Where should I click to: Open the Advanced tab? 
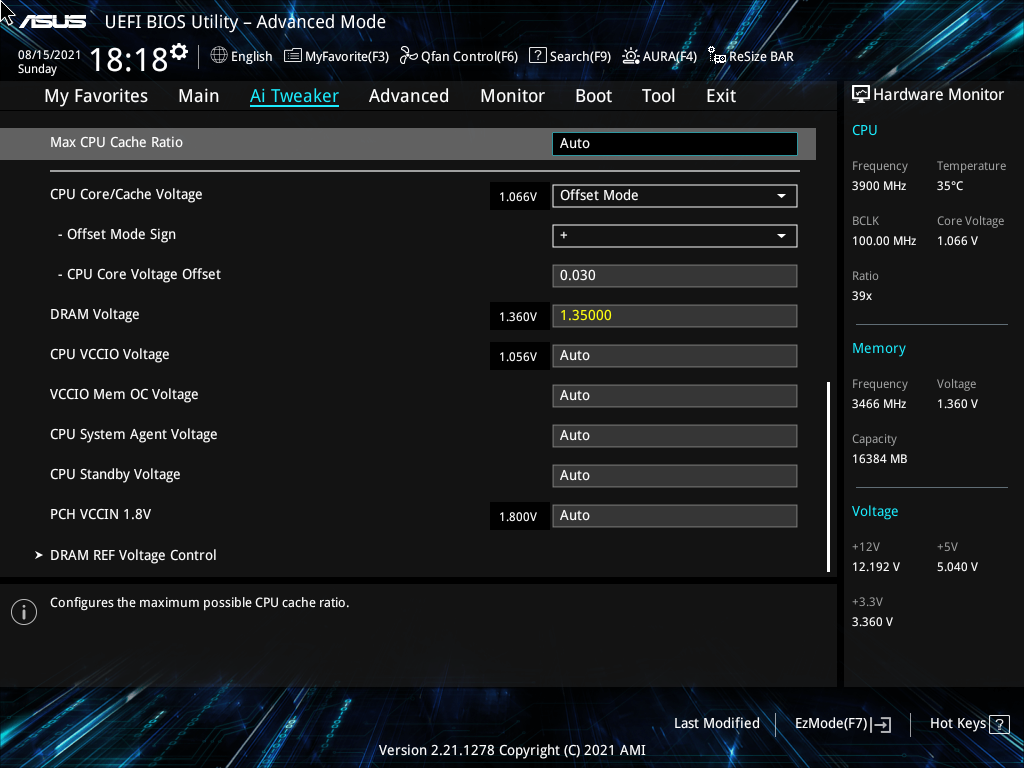pos(409,96)
